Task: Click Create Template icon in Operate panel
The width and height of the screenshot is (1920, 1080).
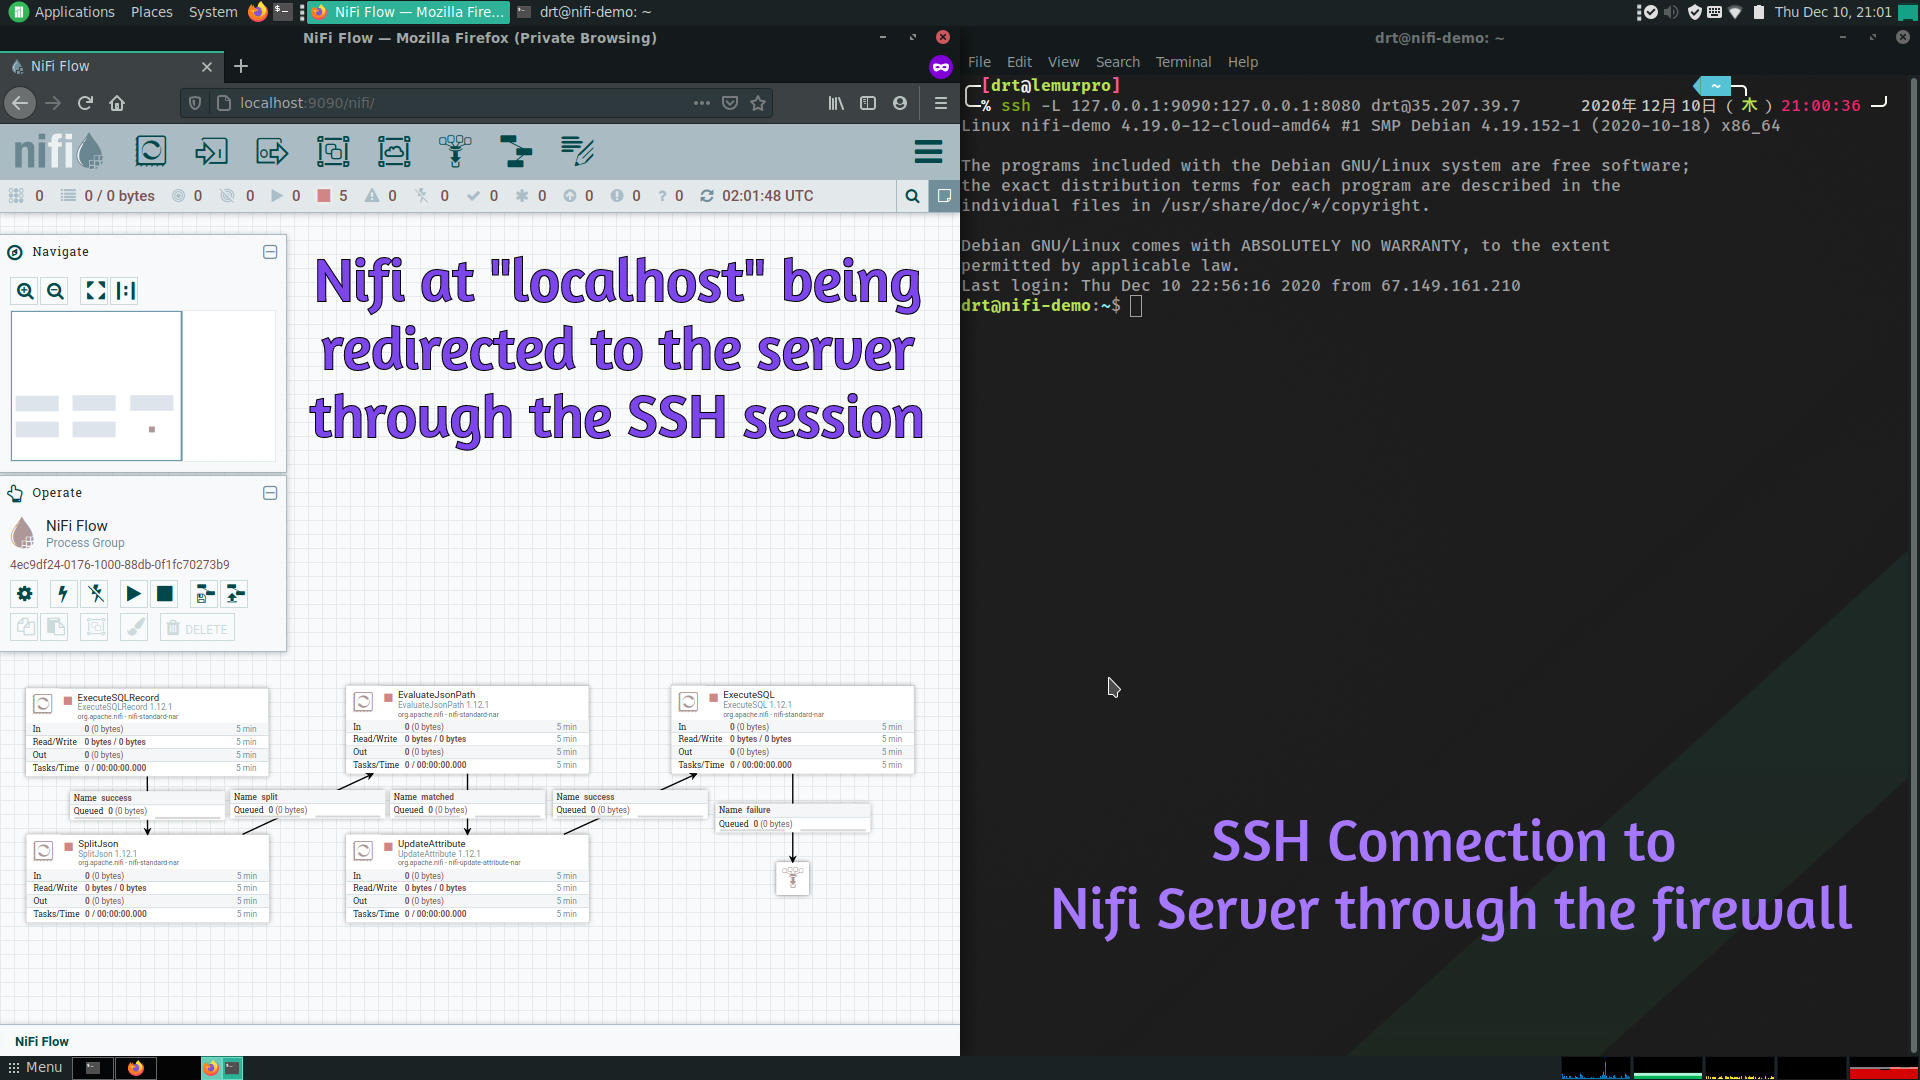Action: [x=204, y=594]
